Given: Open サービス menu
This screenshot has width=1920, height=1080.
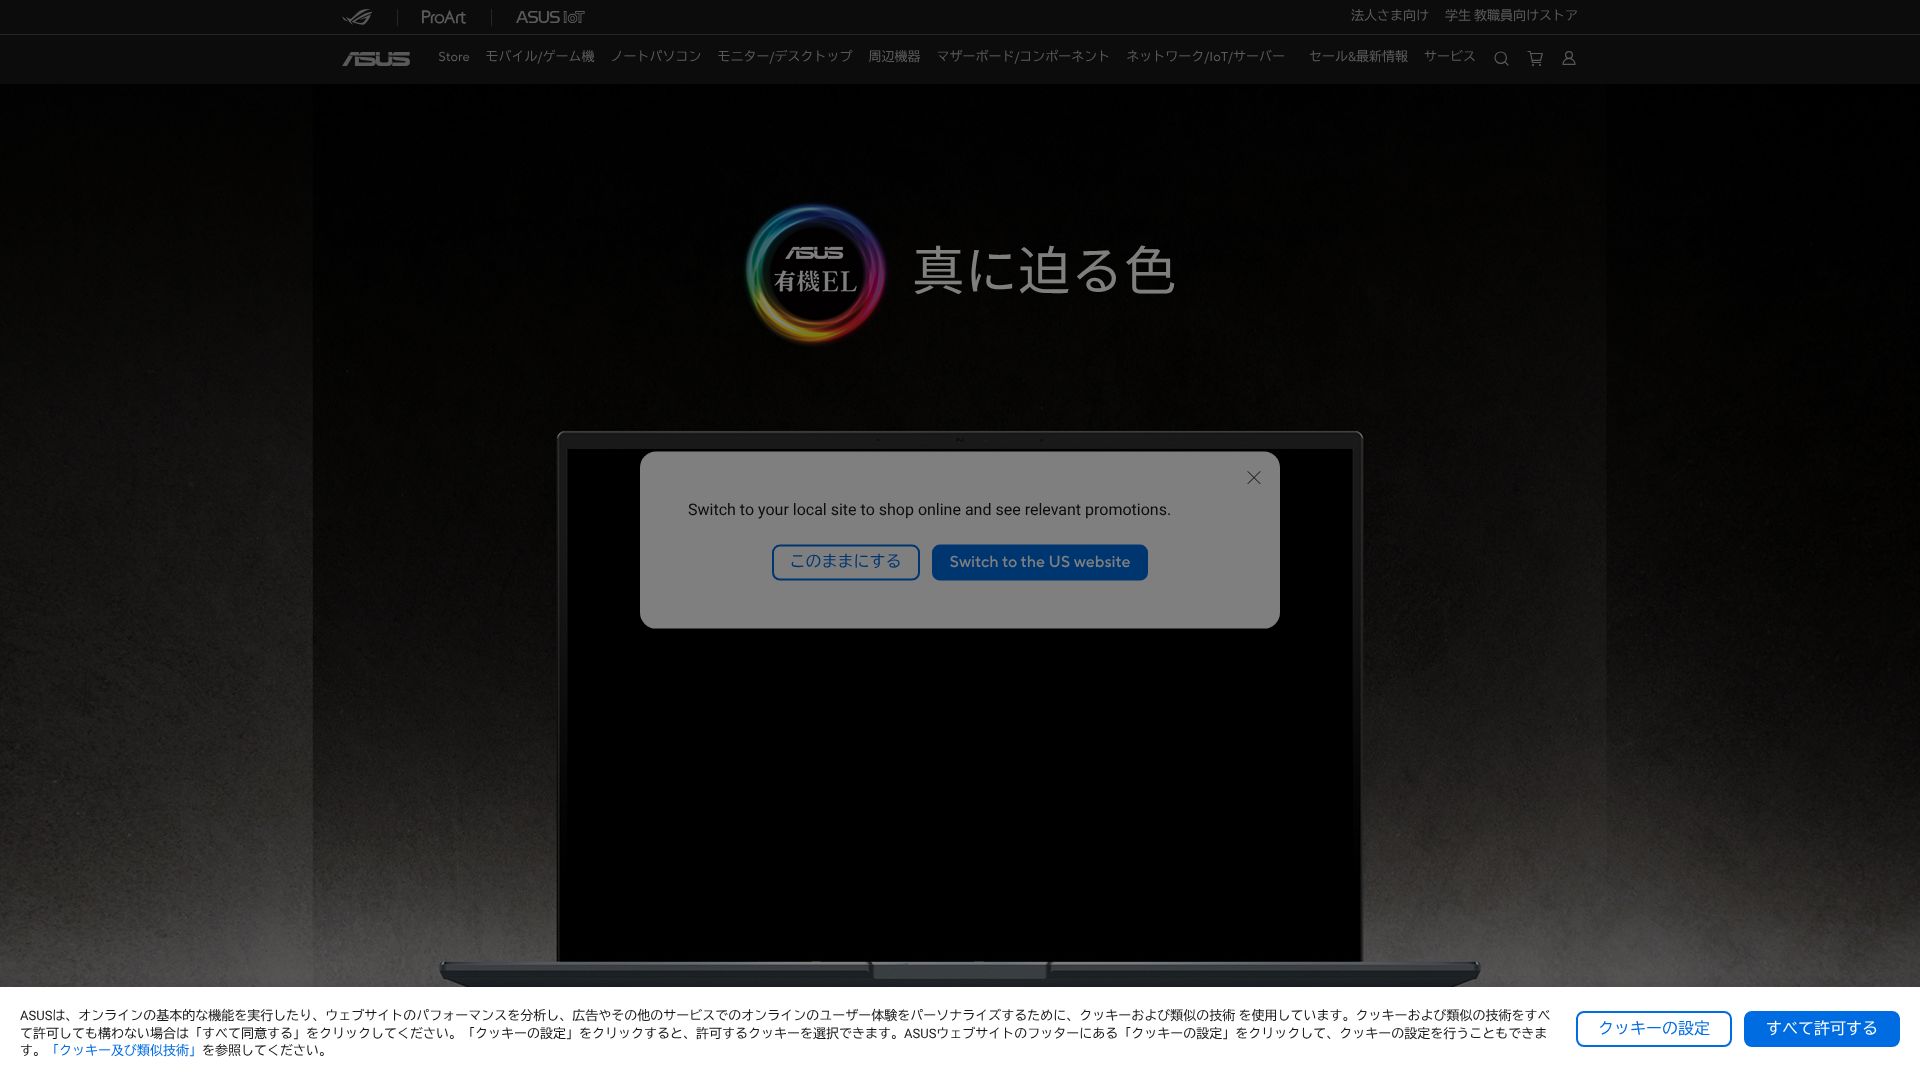Looking at the screenshot, I should (1450, 57).
